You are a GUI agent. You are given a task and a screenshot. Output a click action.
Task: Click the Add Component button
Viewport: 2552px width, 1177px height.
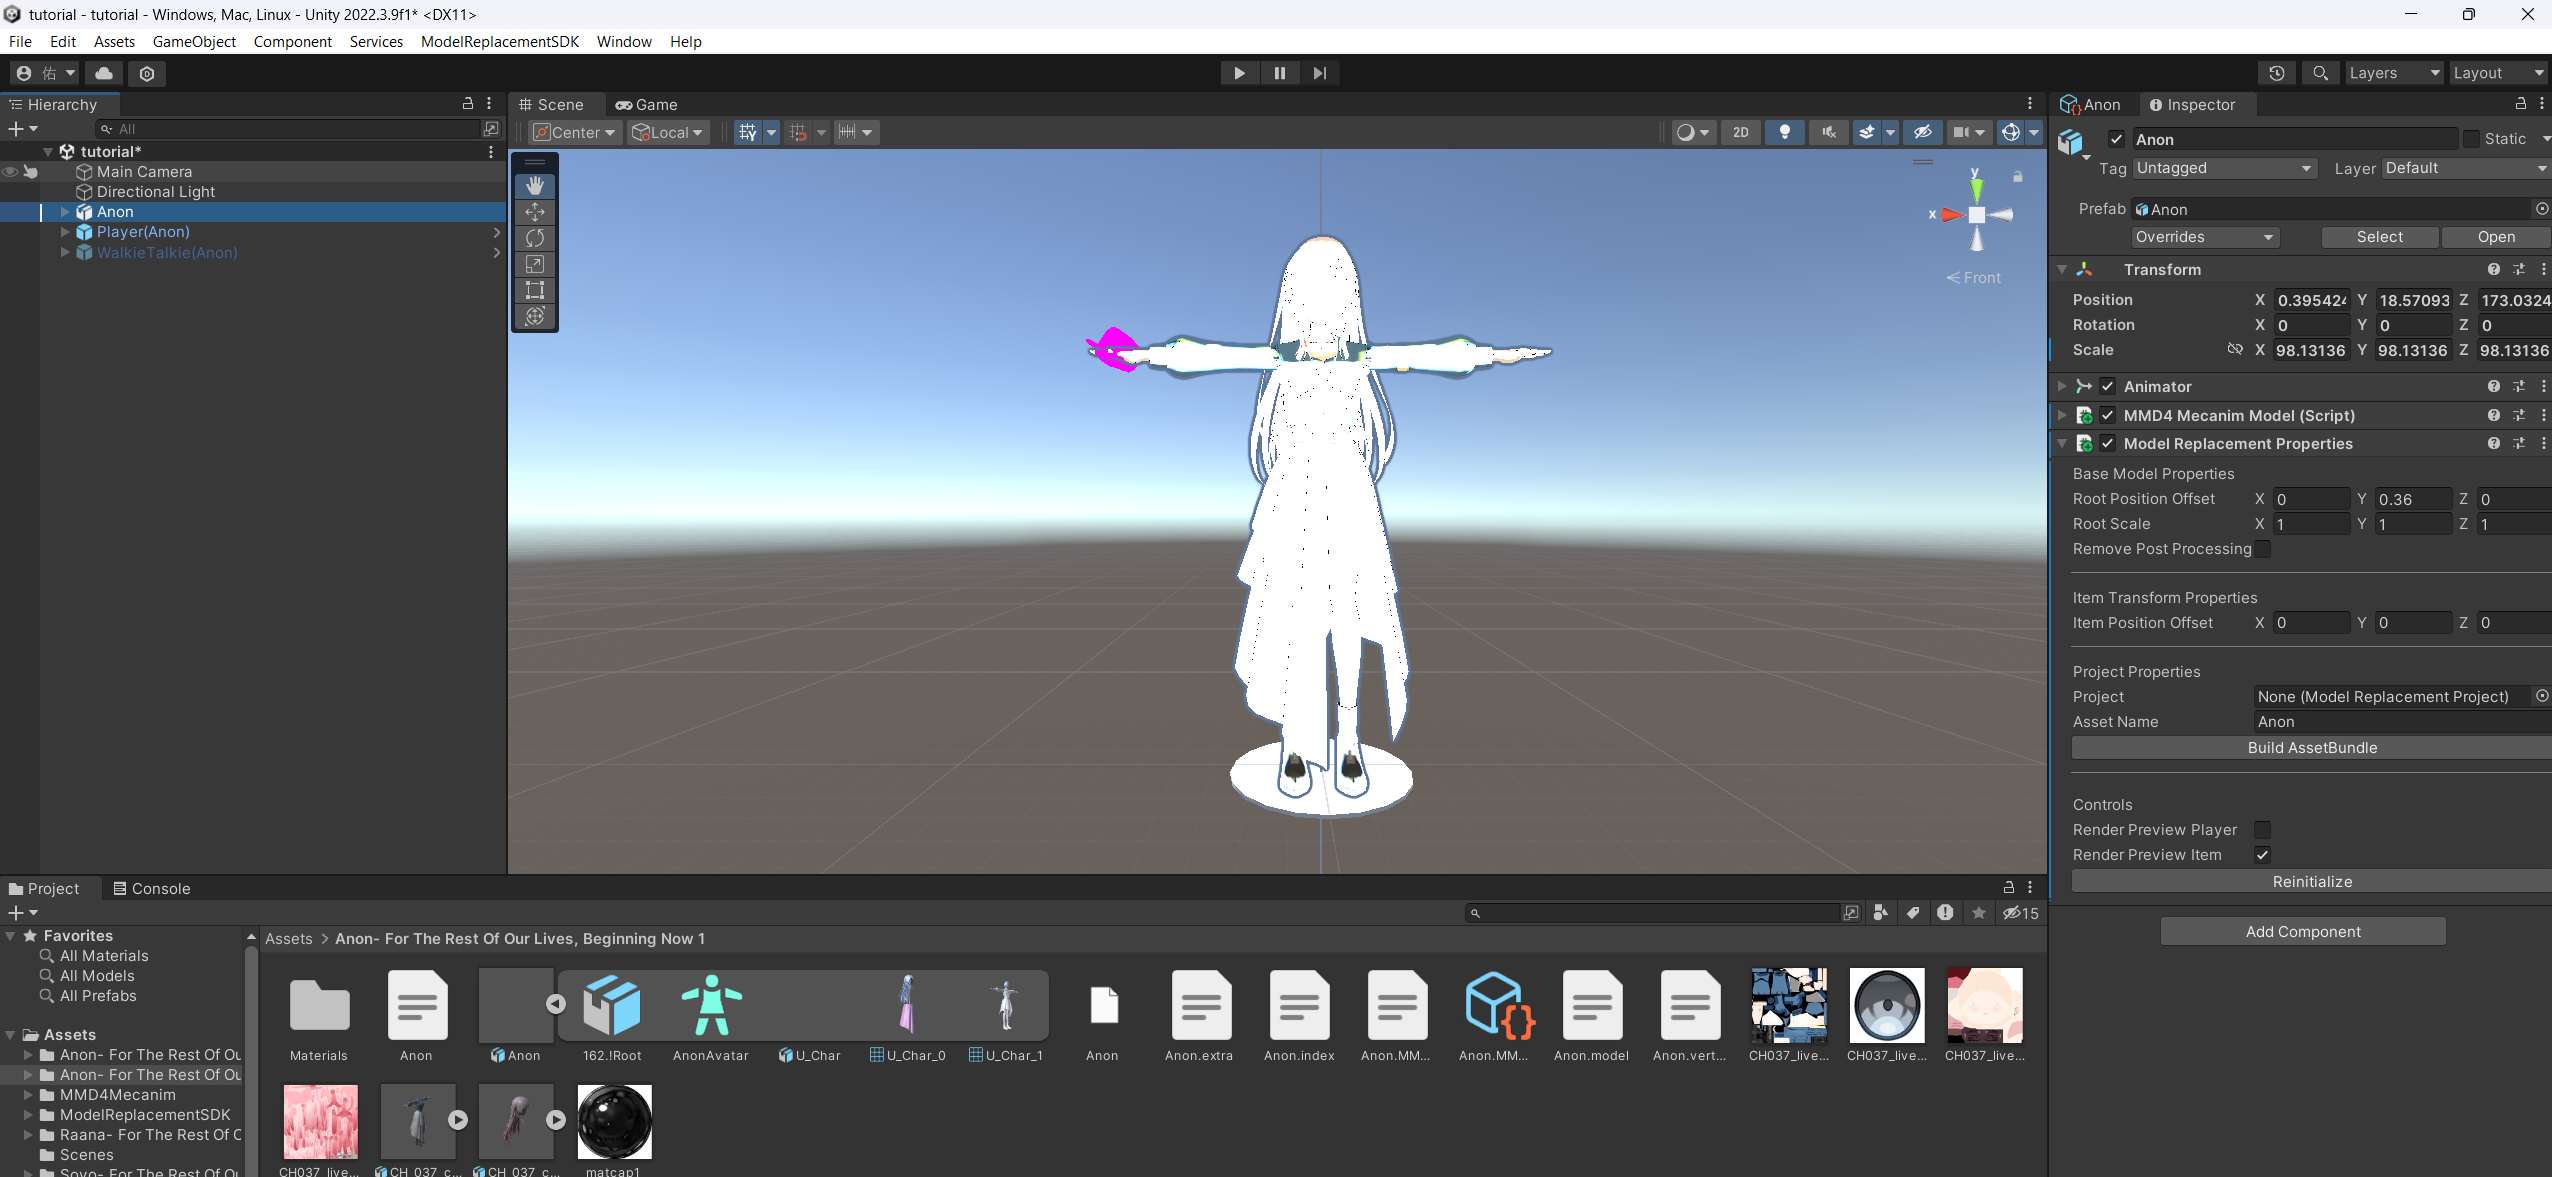point(2302,931)
